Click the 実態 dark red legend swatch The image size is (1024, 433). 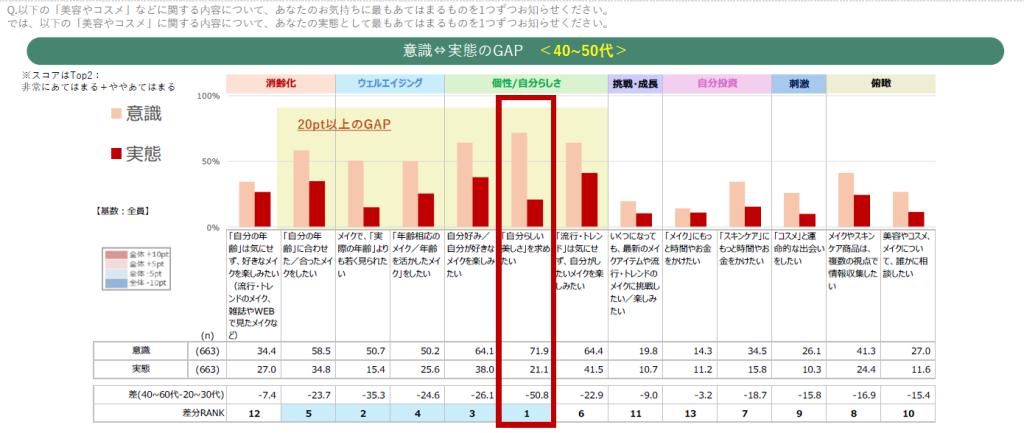click(x=116, y=153)
